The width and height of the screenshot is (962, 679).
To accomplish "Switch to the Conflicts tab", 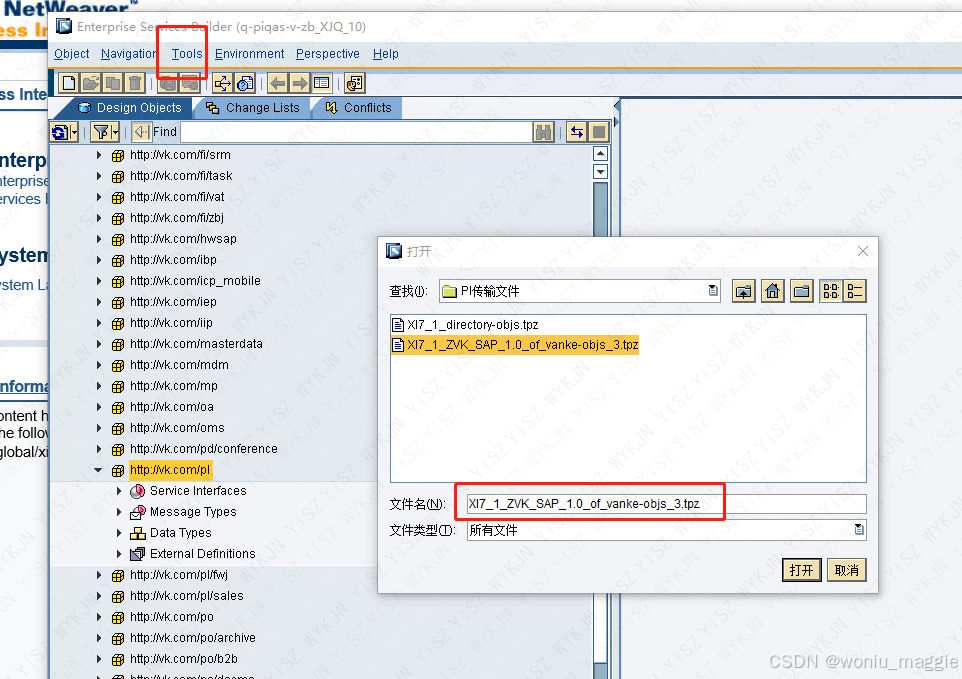I will pyautogui.click(x=358, y=108).
